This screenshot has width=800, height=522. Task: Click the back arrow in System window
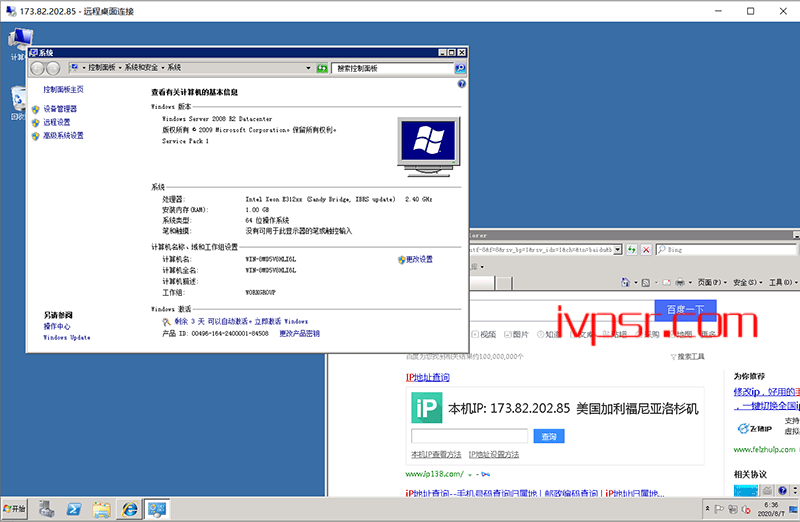click(38, 68)
